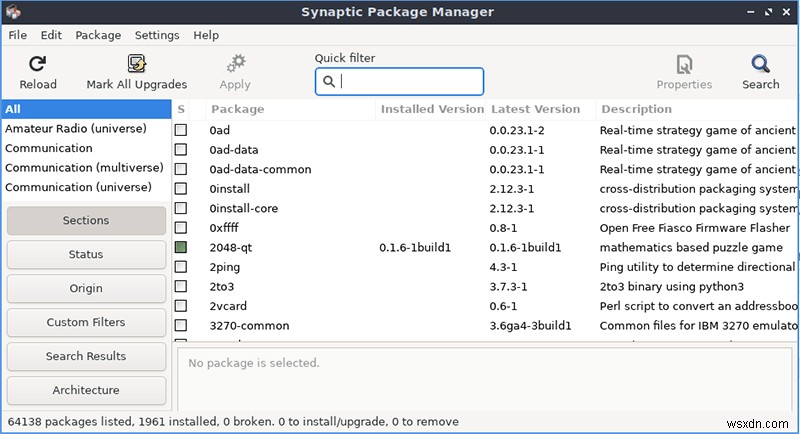Viewport: 800px width, 434px height.
Task: Select the Communication section
Action: tap(86, 148)
